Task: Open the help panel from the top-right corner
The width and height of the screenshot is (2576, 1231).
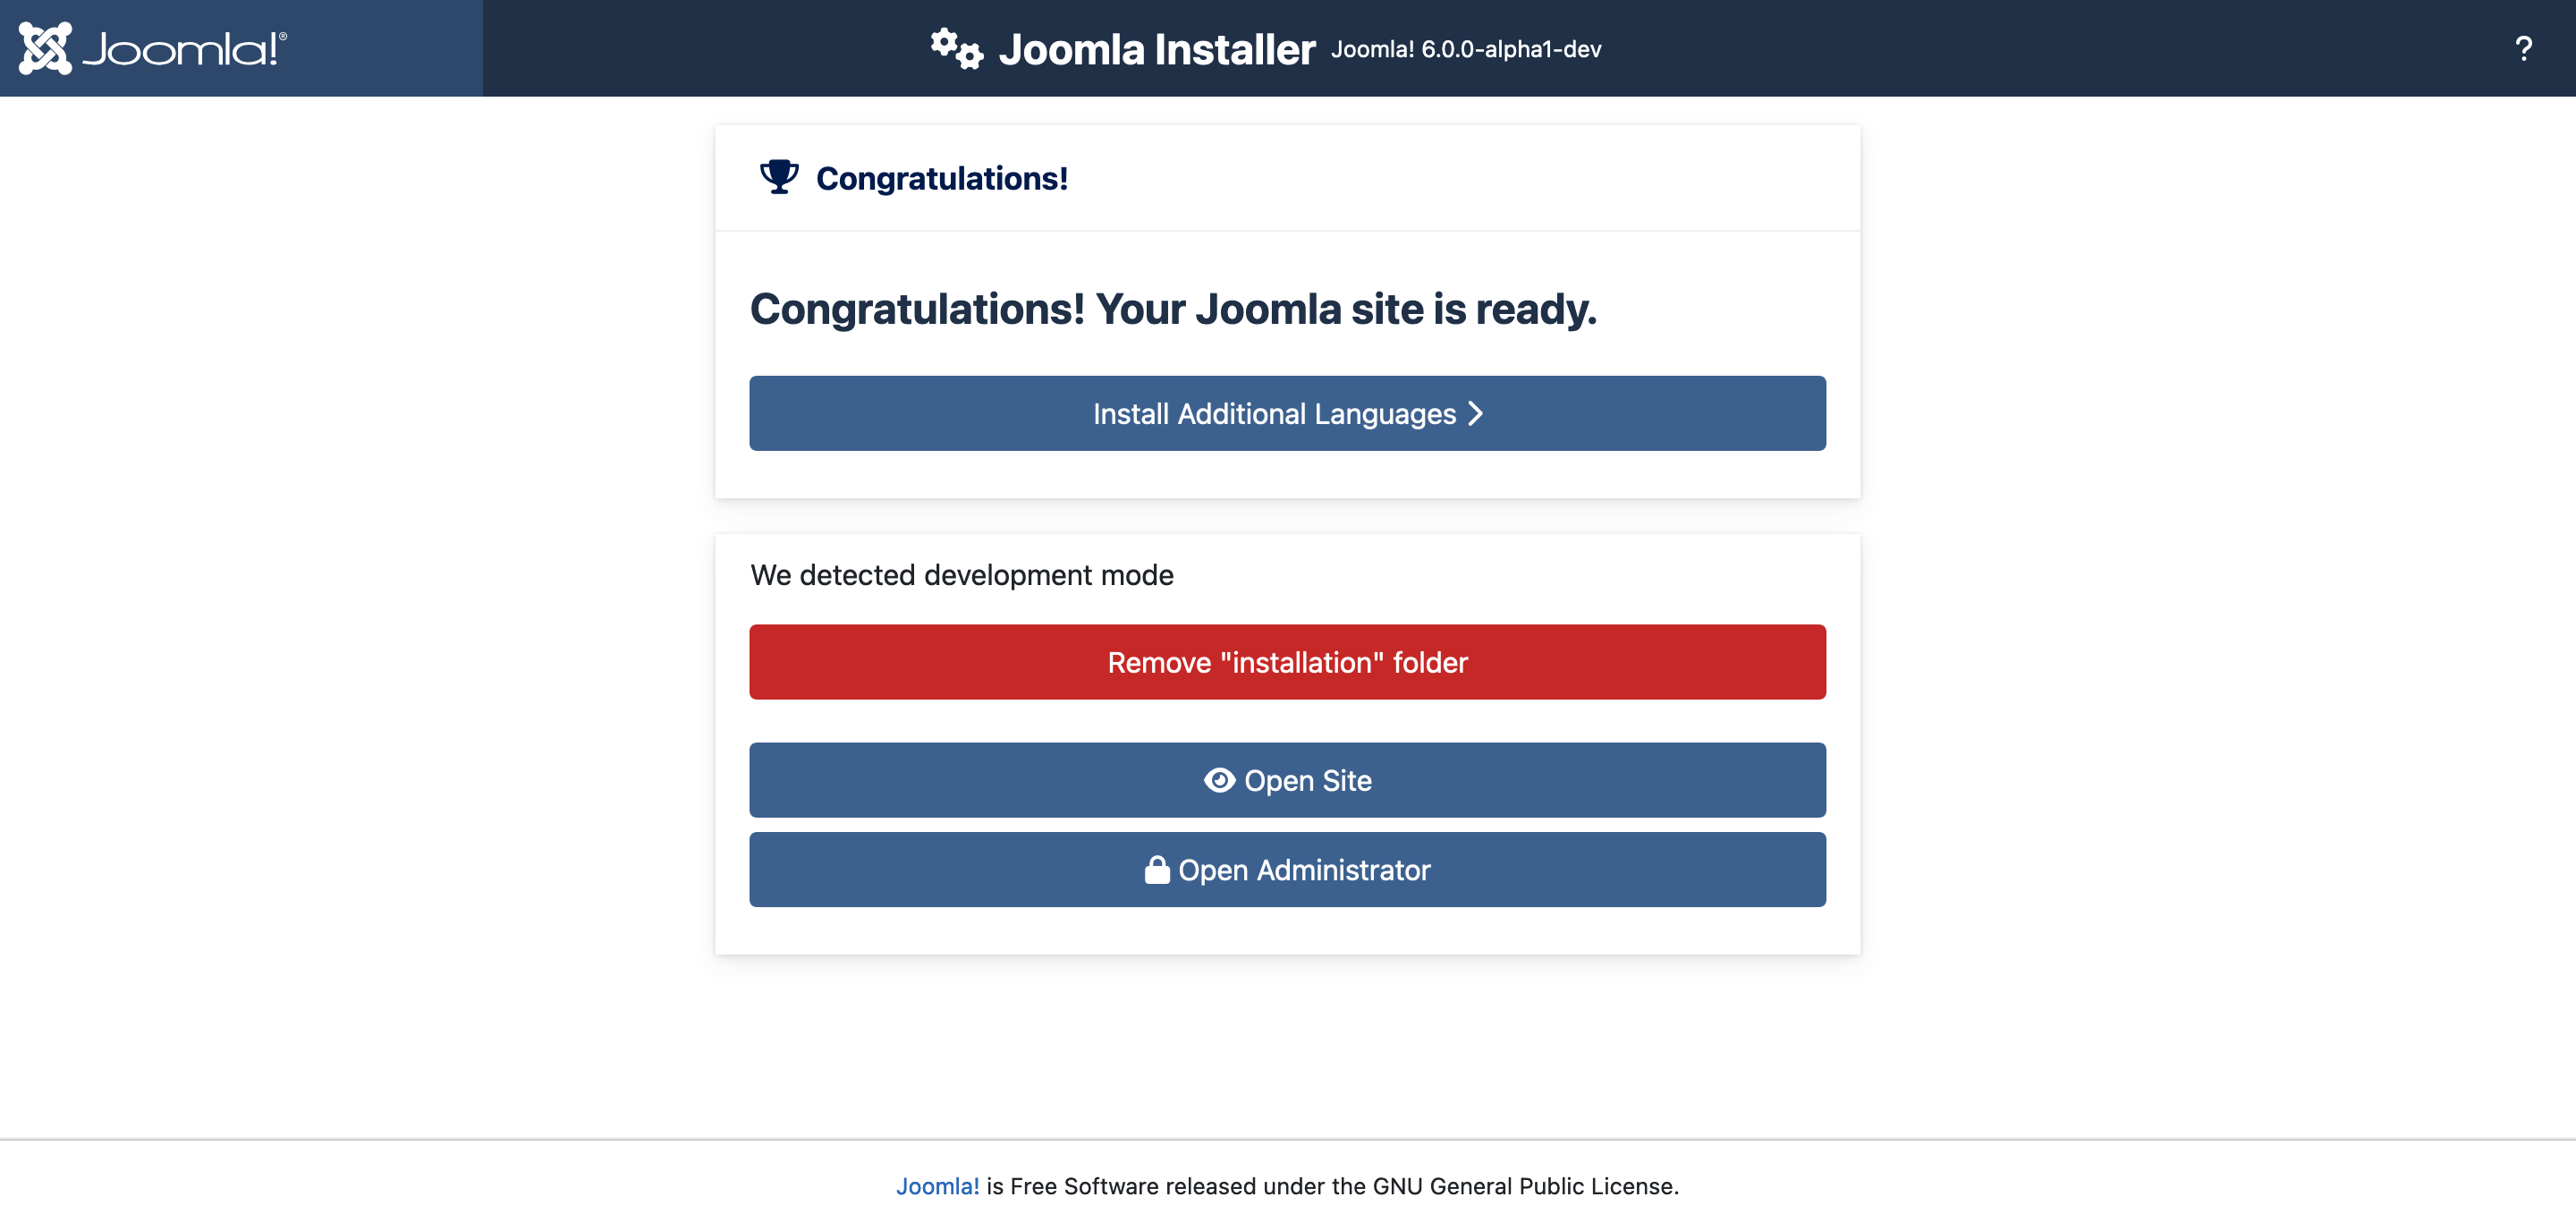Action: (2524, 47)
